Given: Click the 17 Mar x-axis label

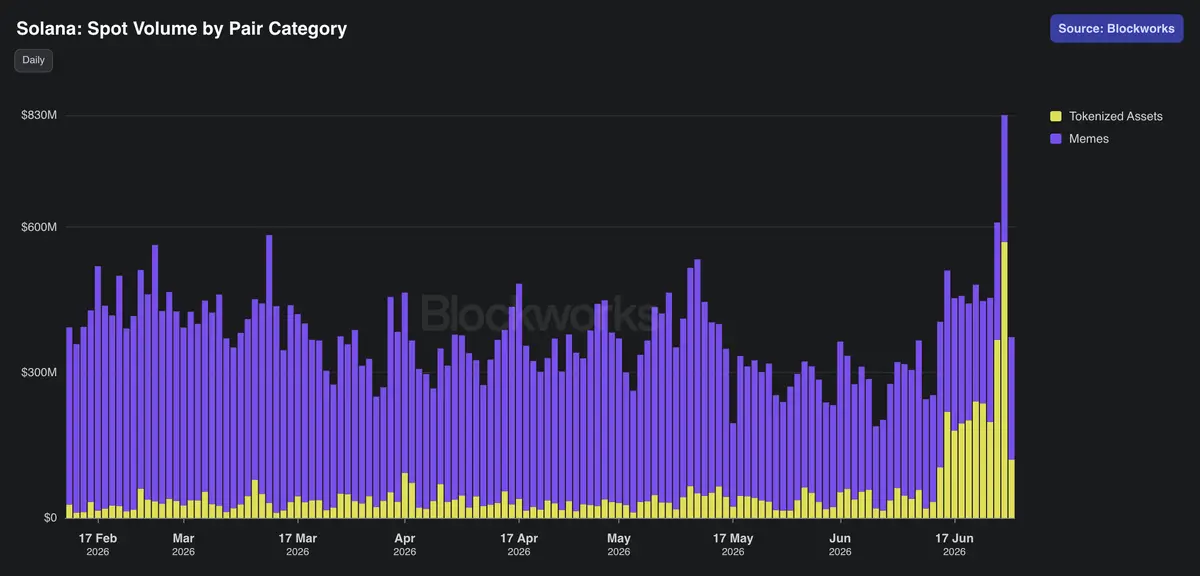Looking at the screenshot, I should (x=298, y=544).
